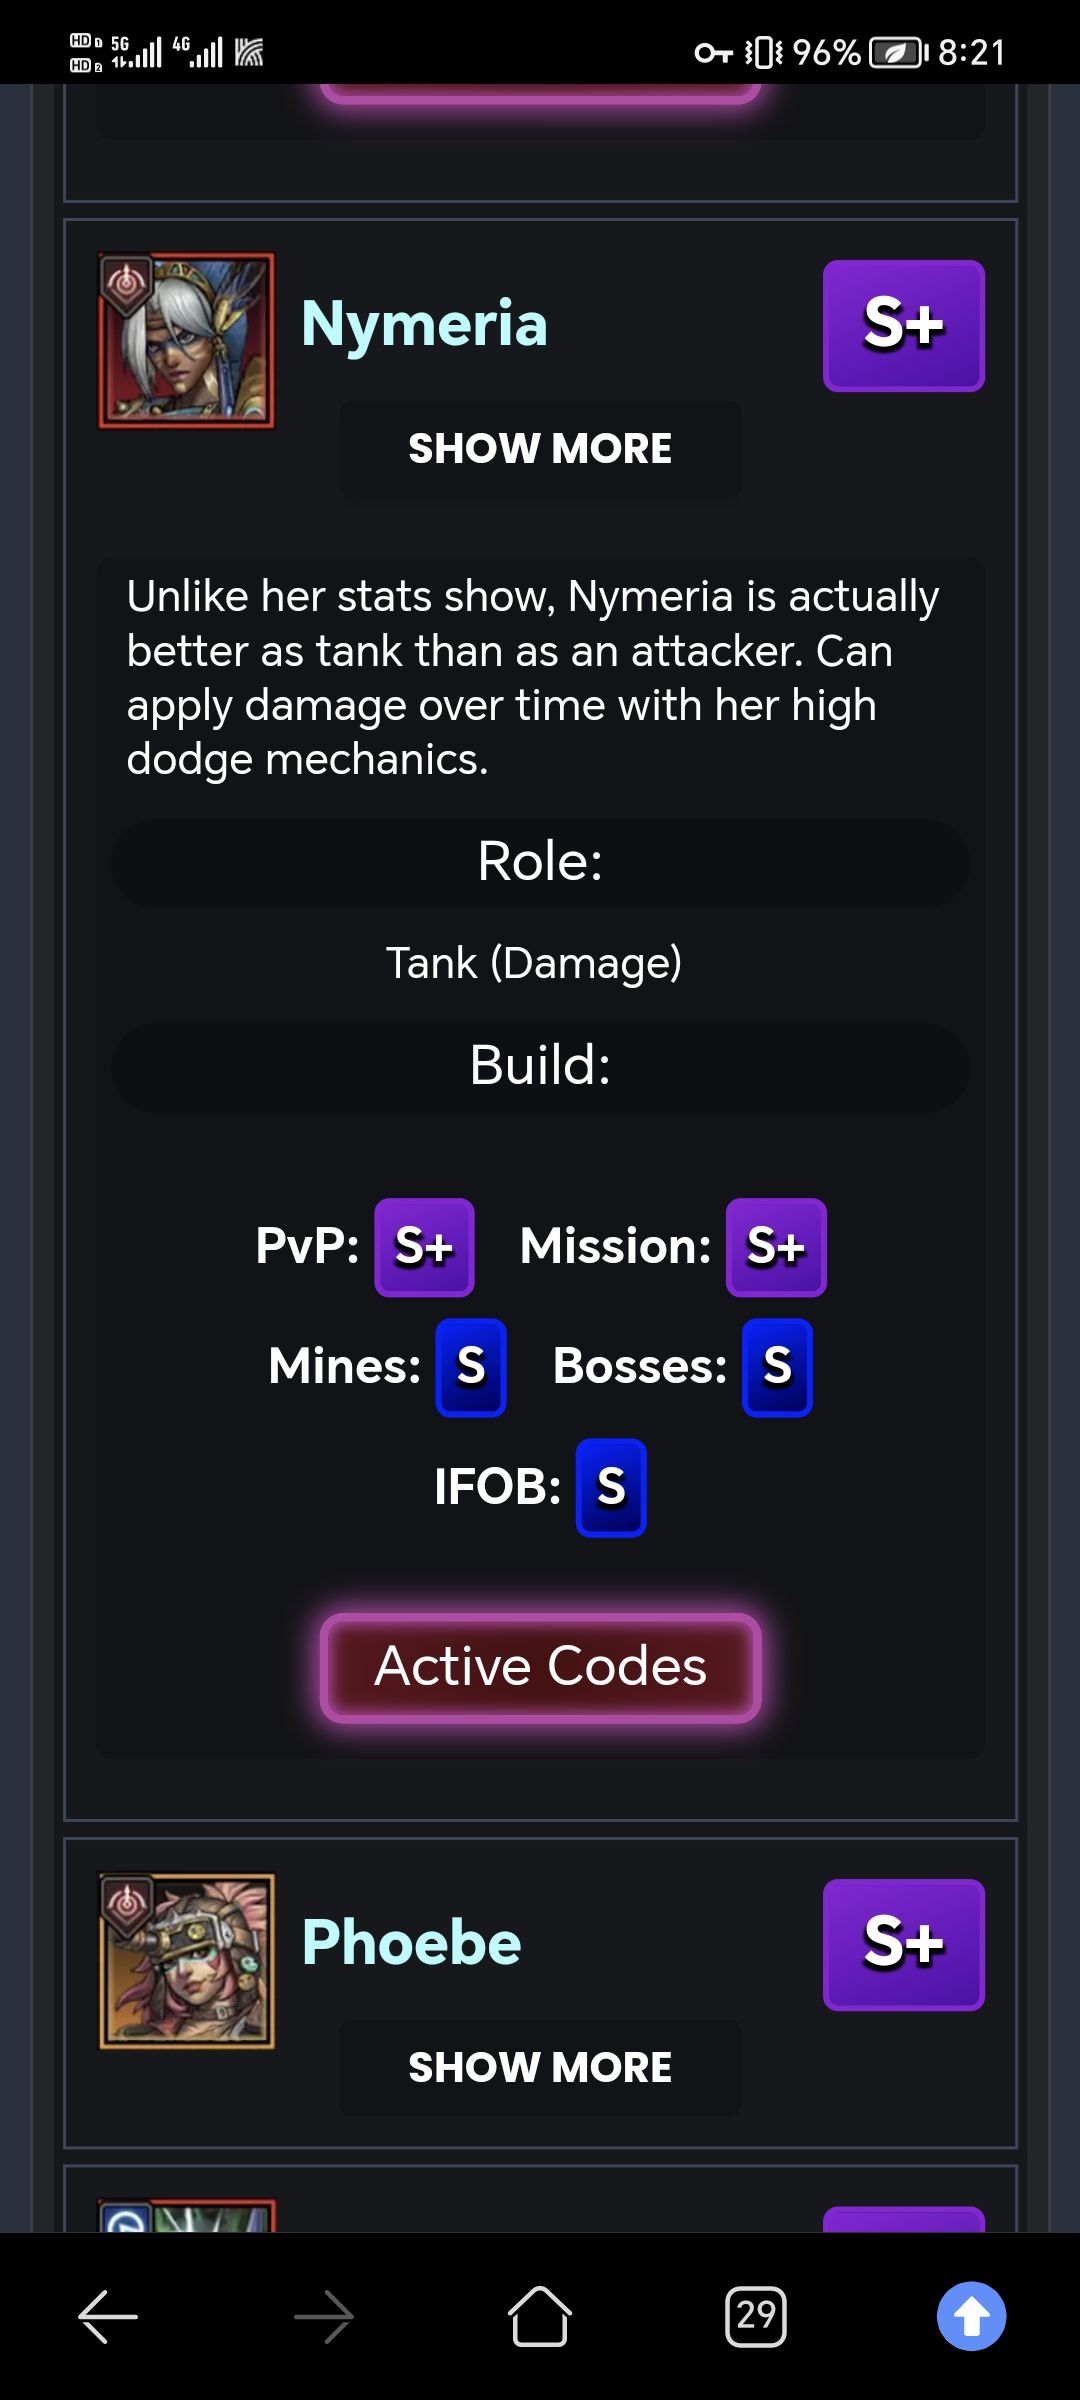
Task: Tap the IFOB S rating badge
Action: click(x=611, y=1487)
